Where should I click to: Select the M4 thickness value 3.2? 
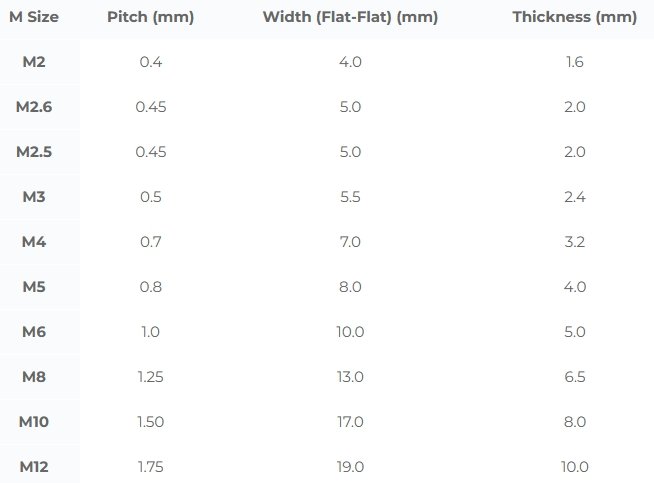tap(574, 242)
